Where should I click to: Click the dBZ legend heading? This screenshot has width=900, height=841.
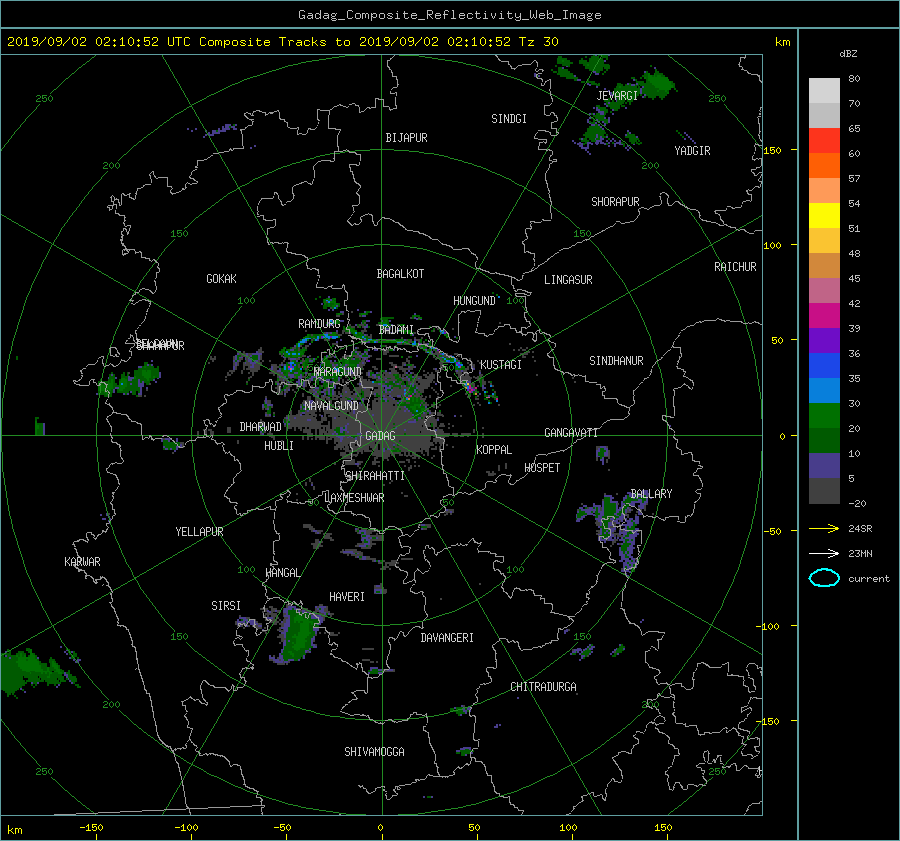tap(848, 54)
